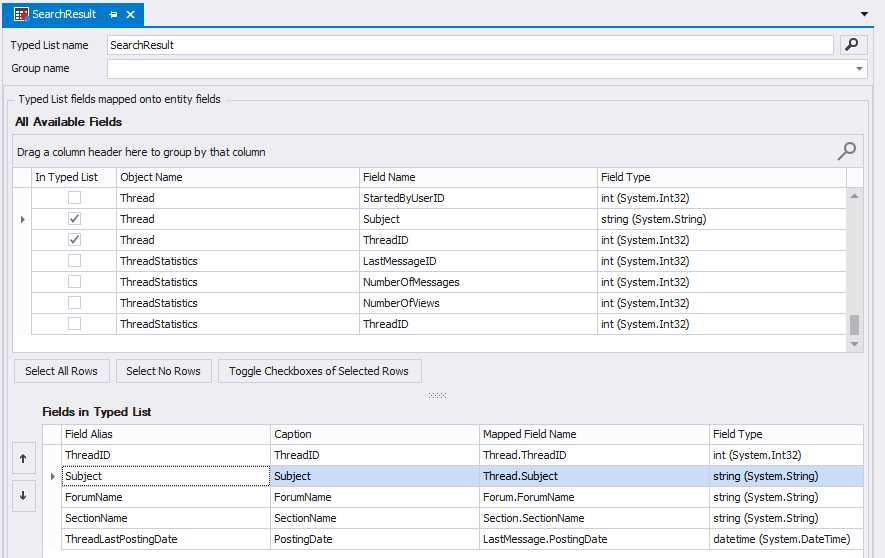Click the Forum.ForumName mapped field cell

594,497
